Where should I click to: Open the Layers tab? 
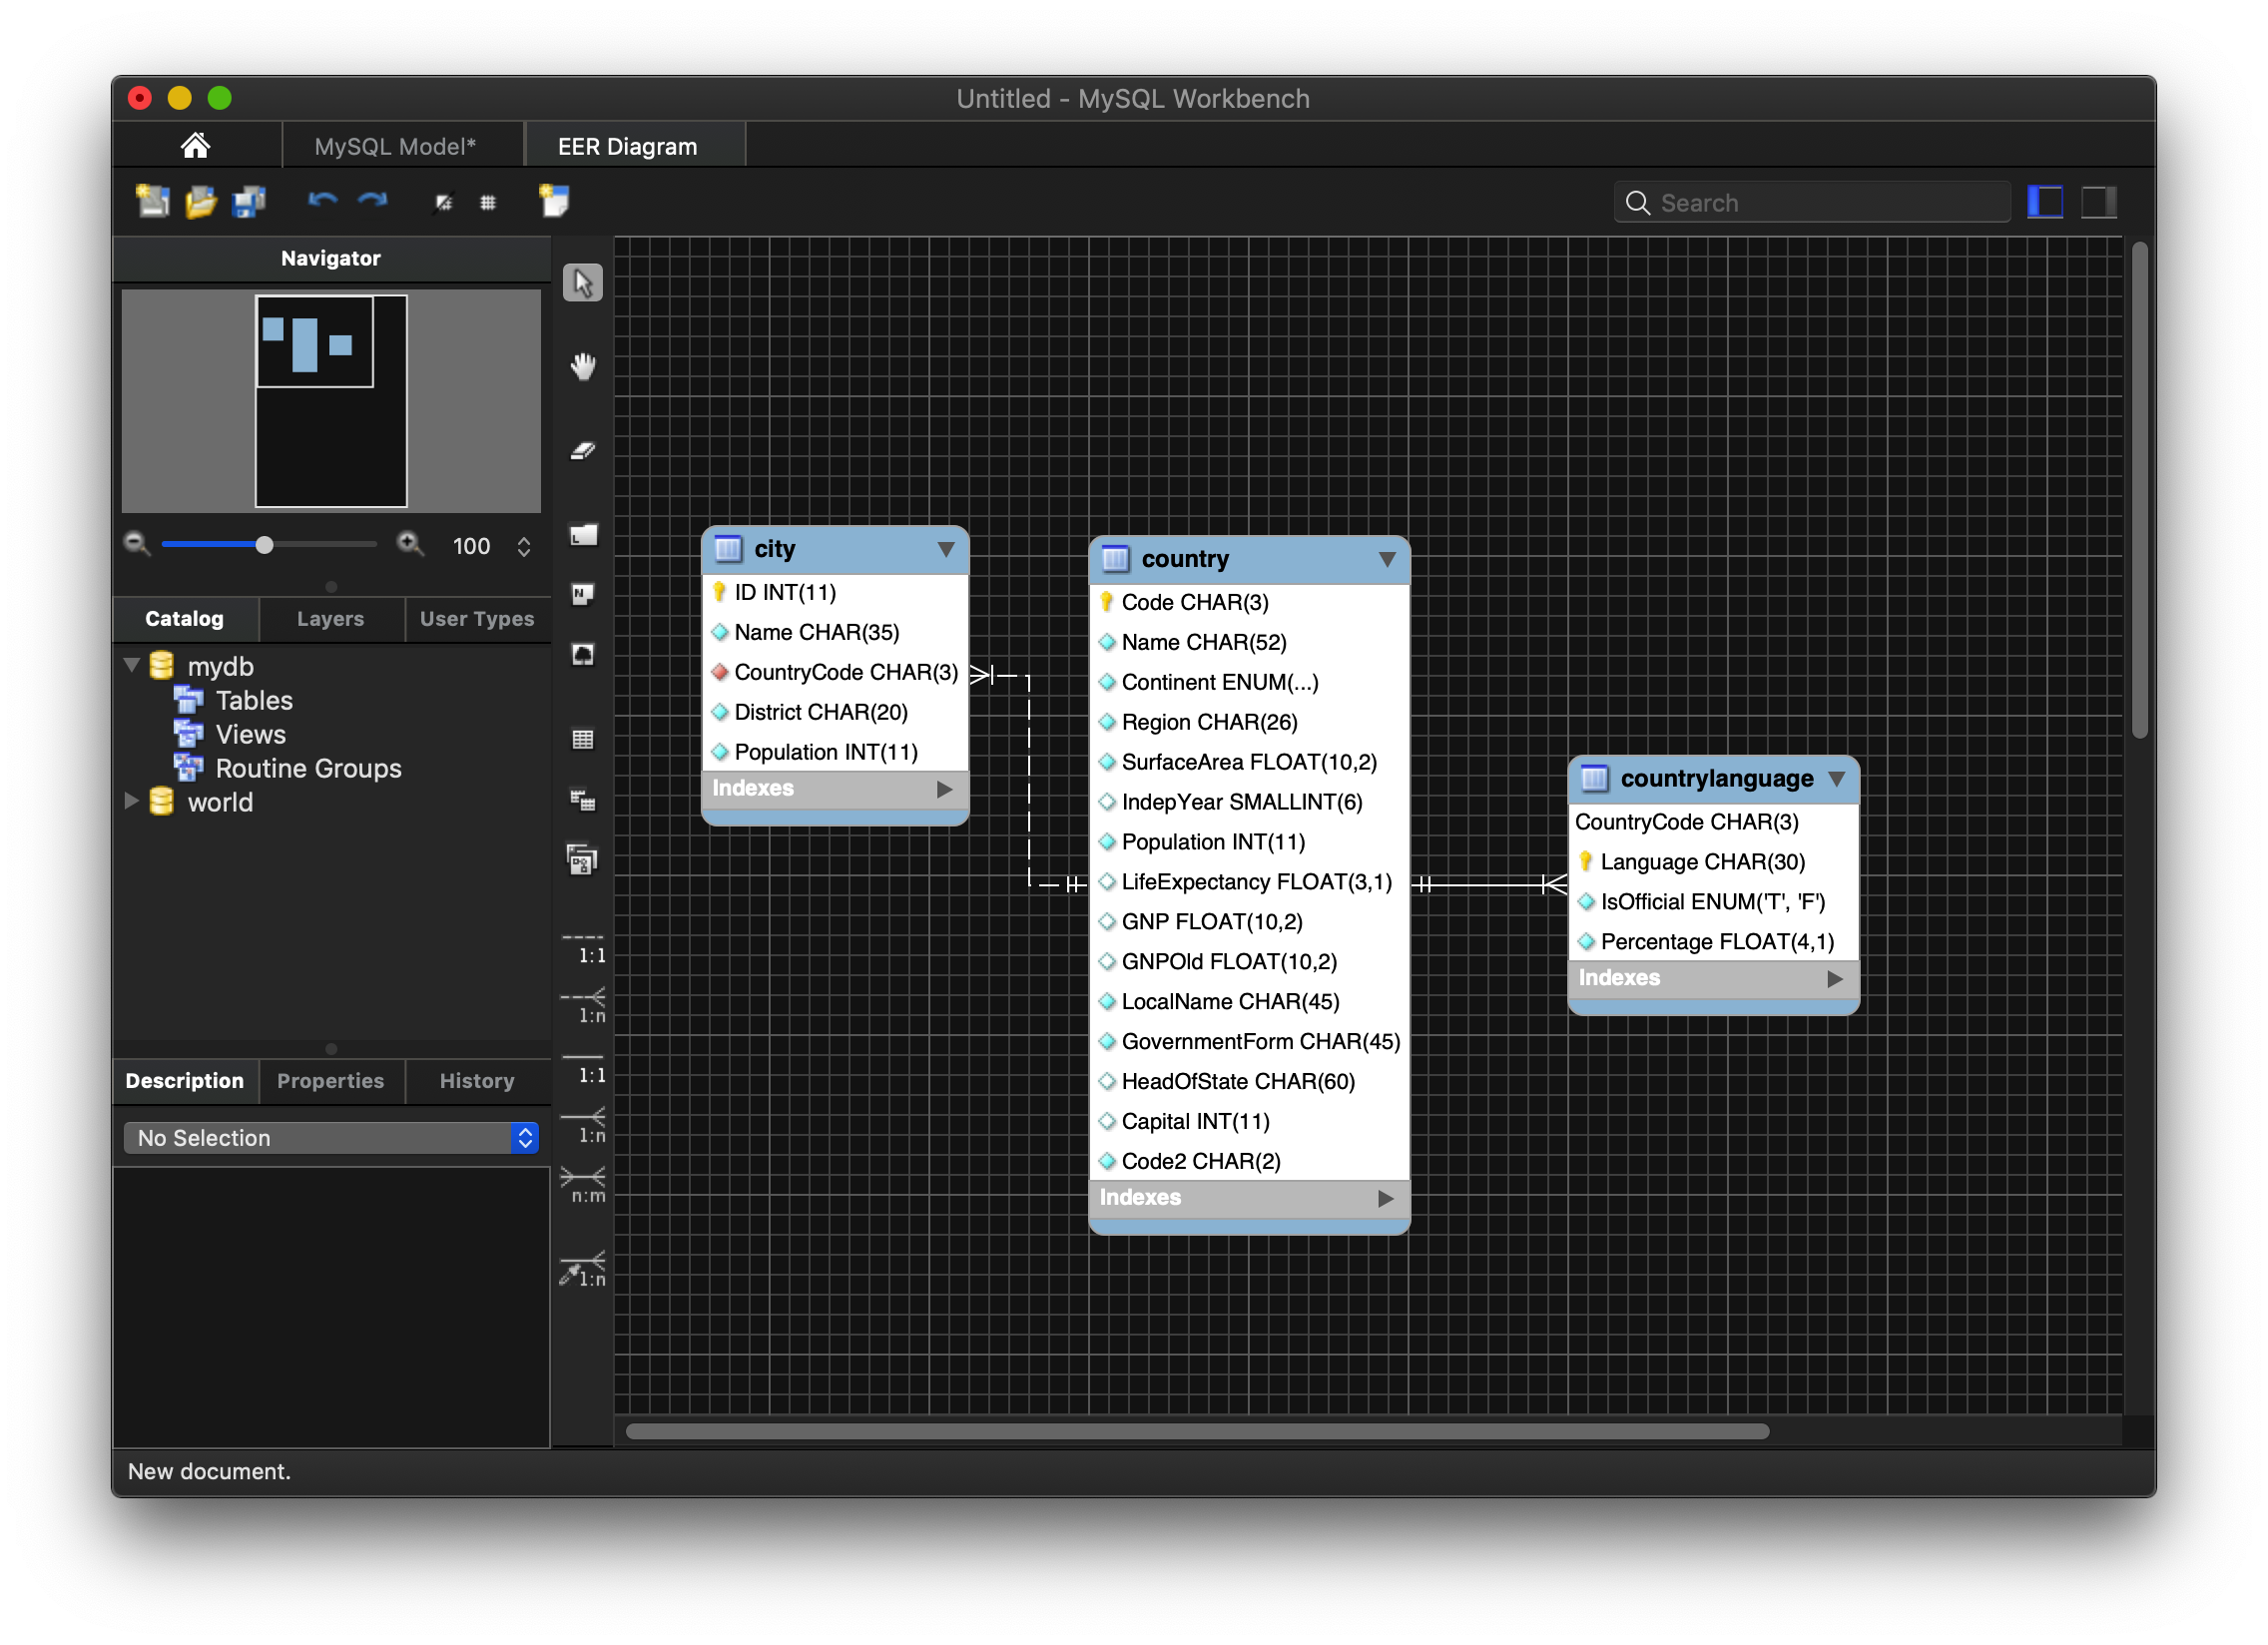pyautogui.click(x=330, y=619)
